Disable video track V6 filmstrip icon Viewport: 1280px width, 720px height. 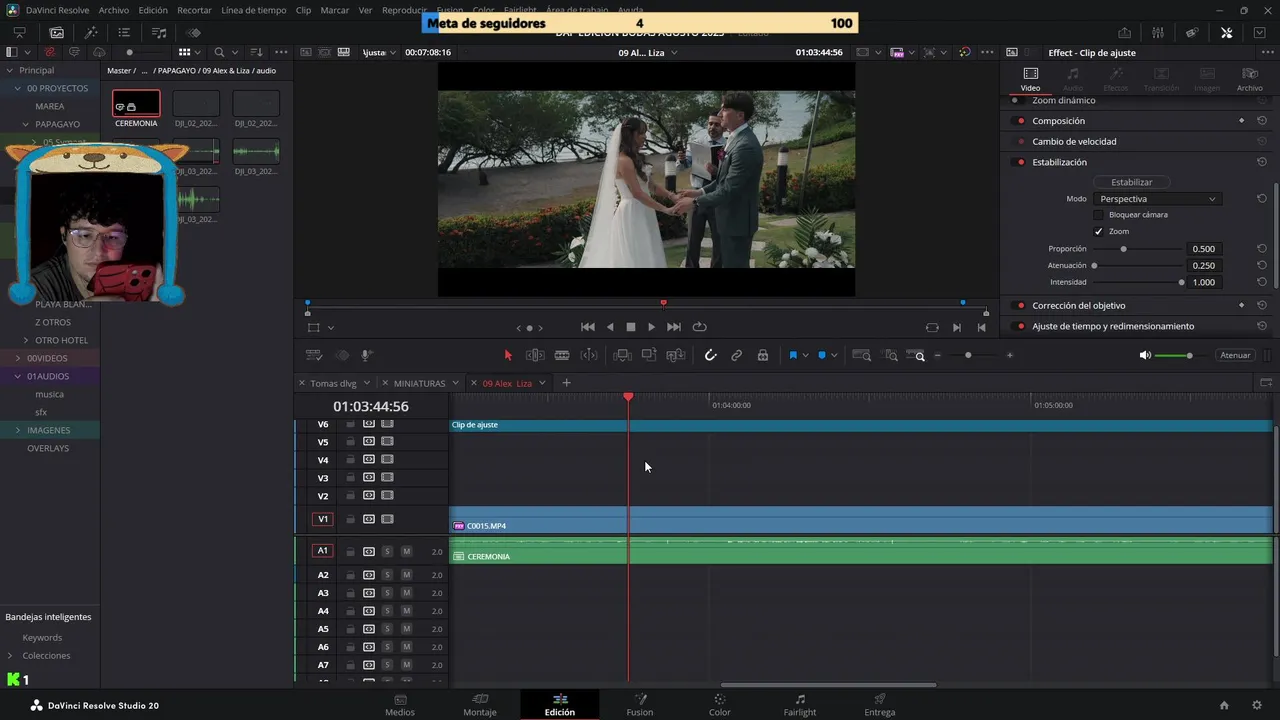tap(387, 424)
